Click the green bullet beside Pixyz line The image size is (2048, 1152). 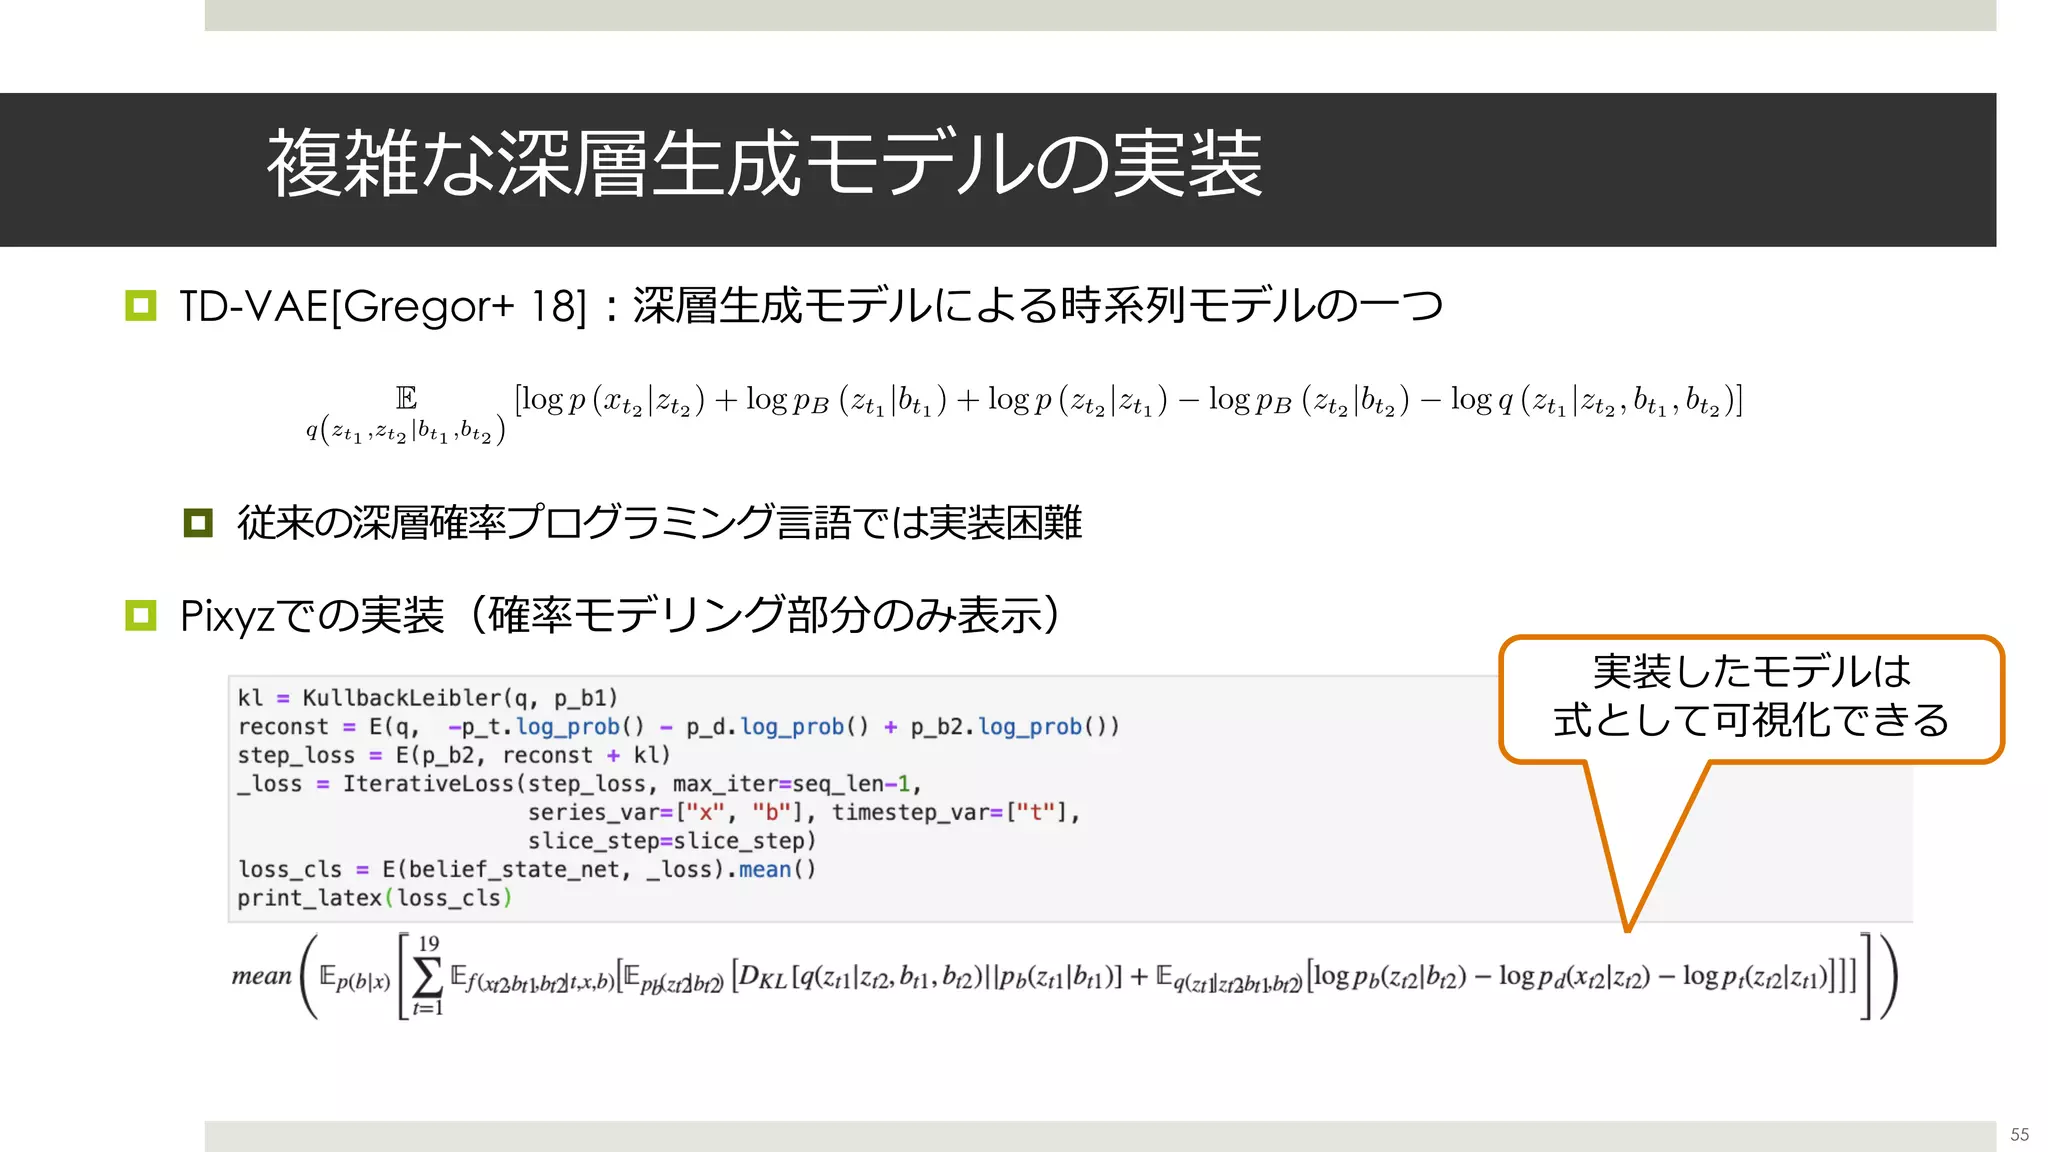coord(140,615)
